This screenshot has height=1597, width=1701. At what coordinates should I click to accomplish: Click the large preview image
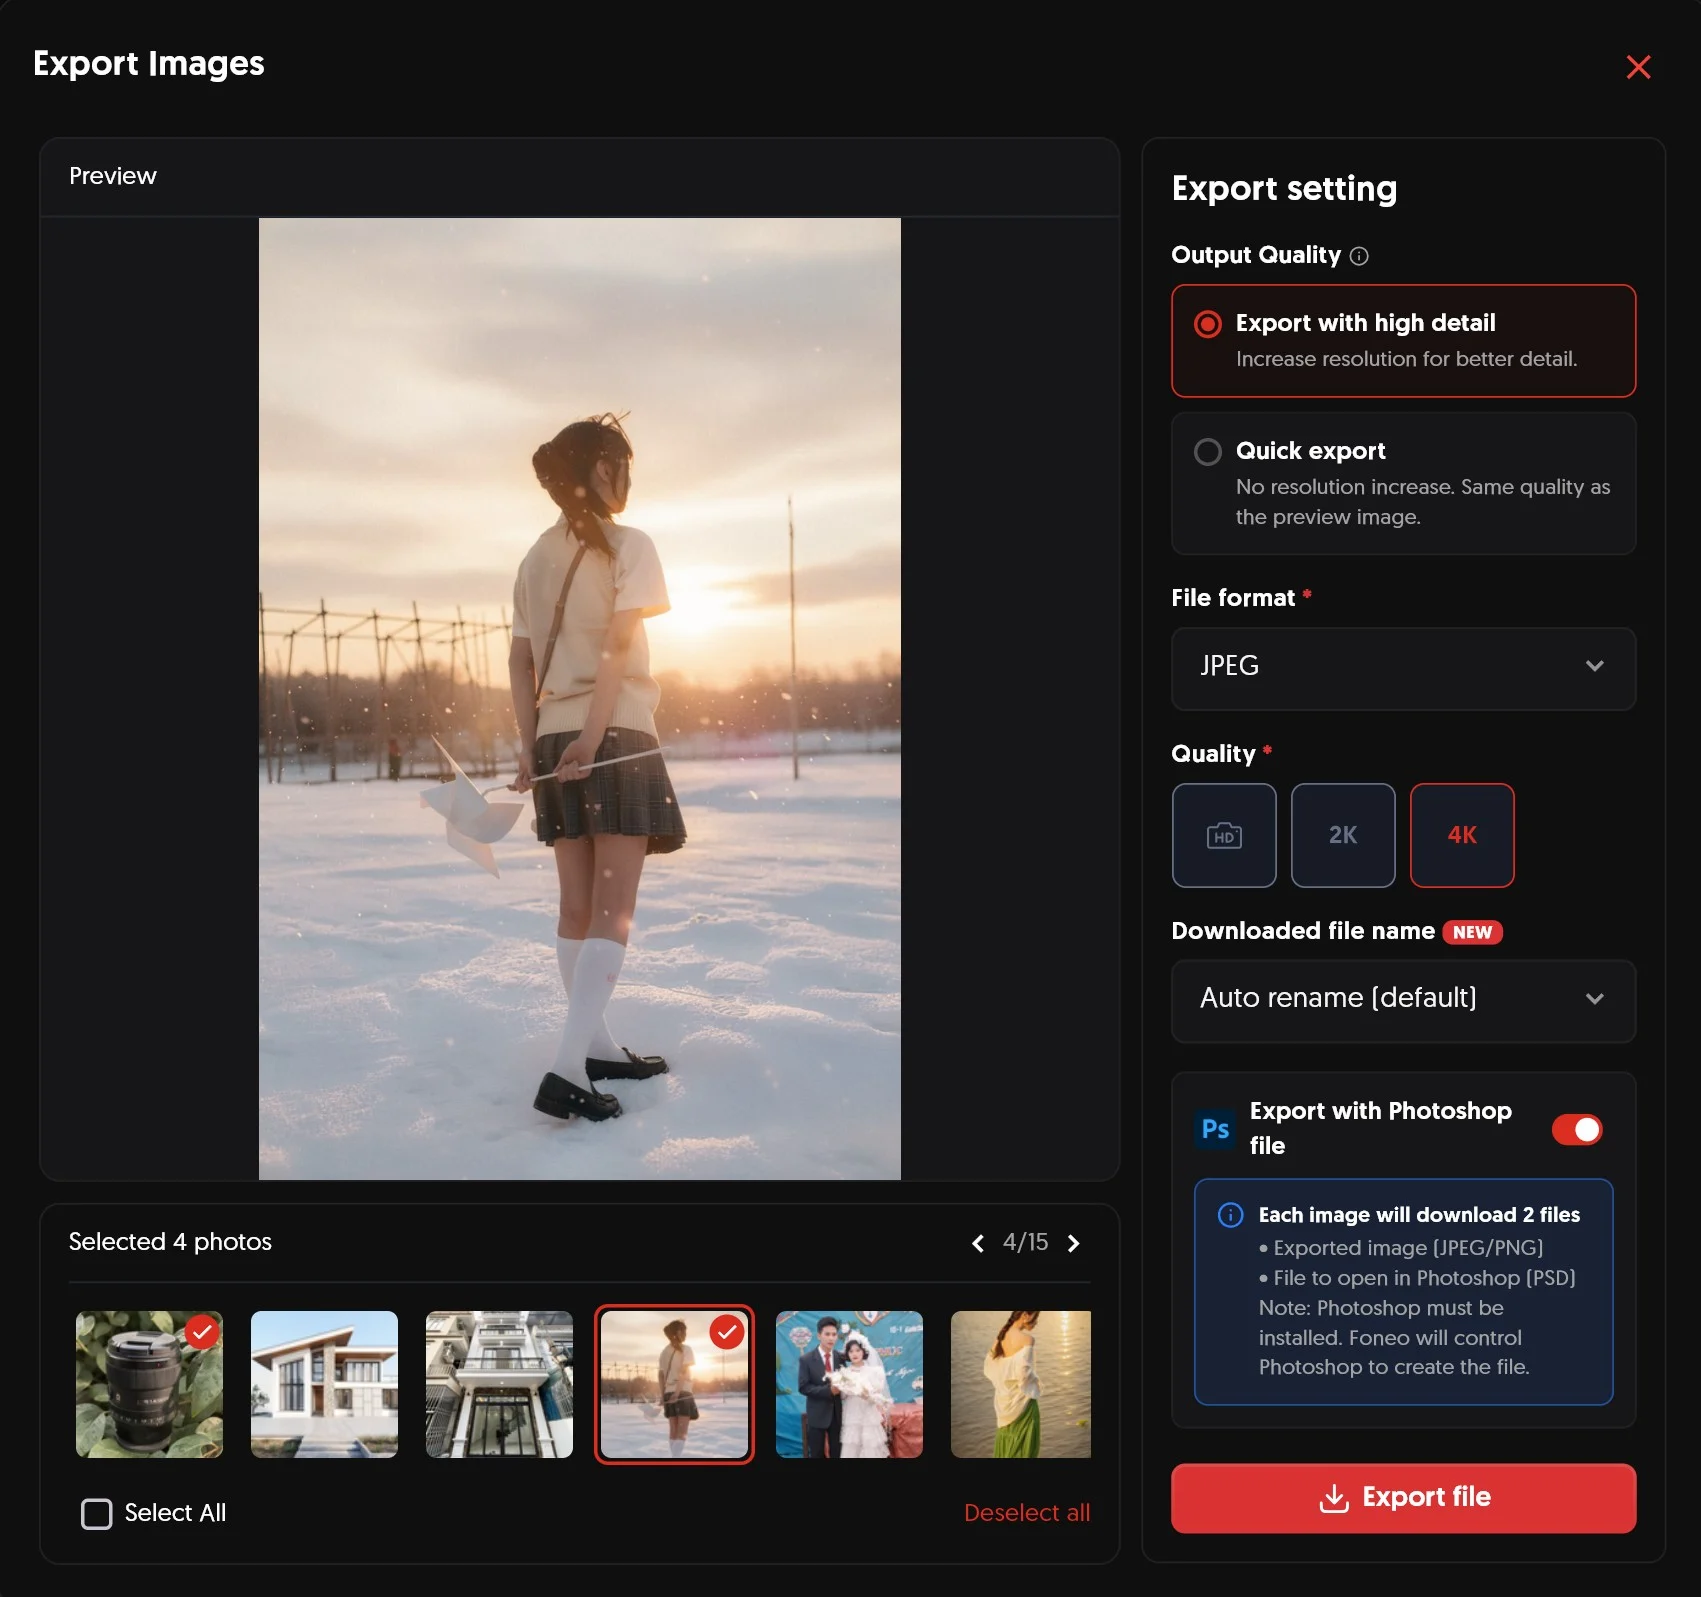pos(580,699)
